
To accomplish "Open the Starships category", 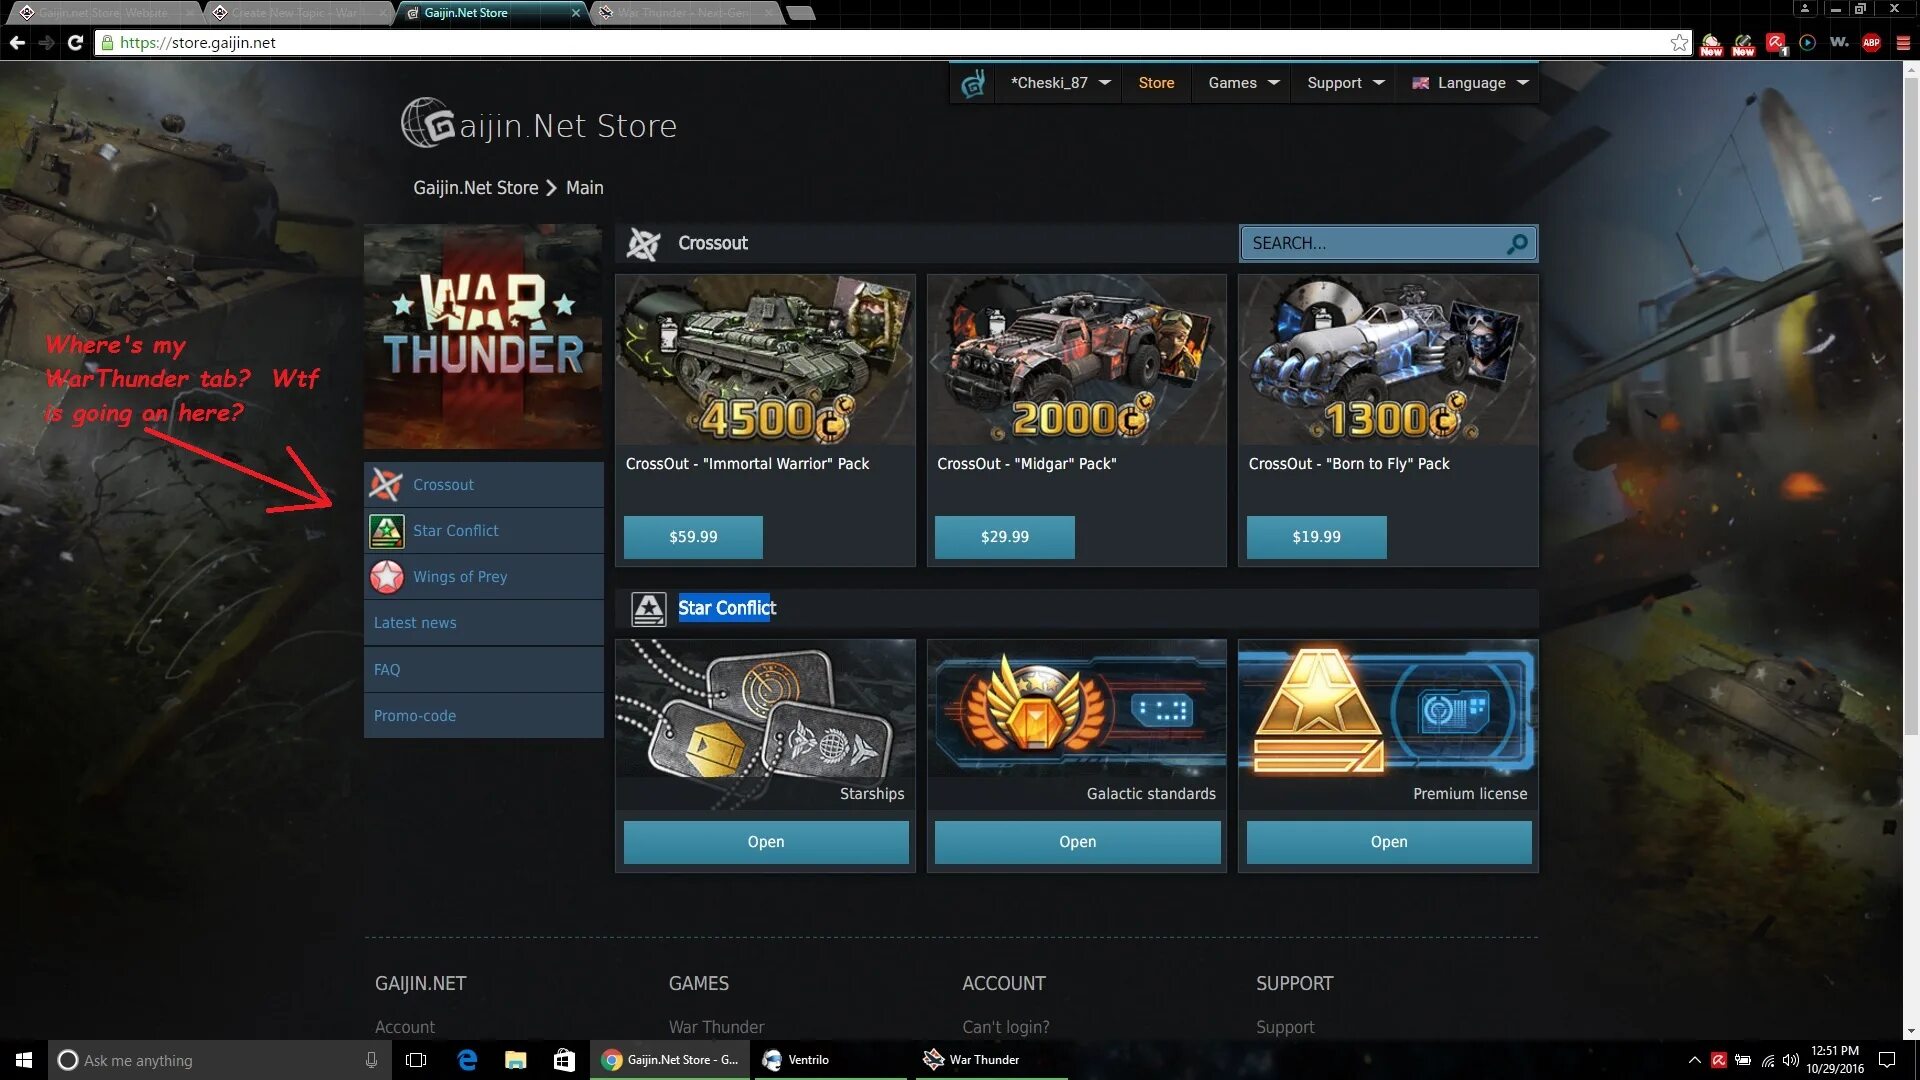I will coord(766,842).
